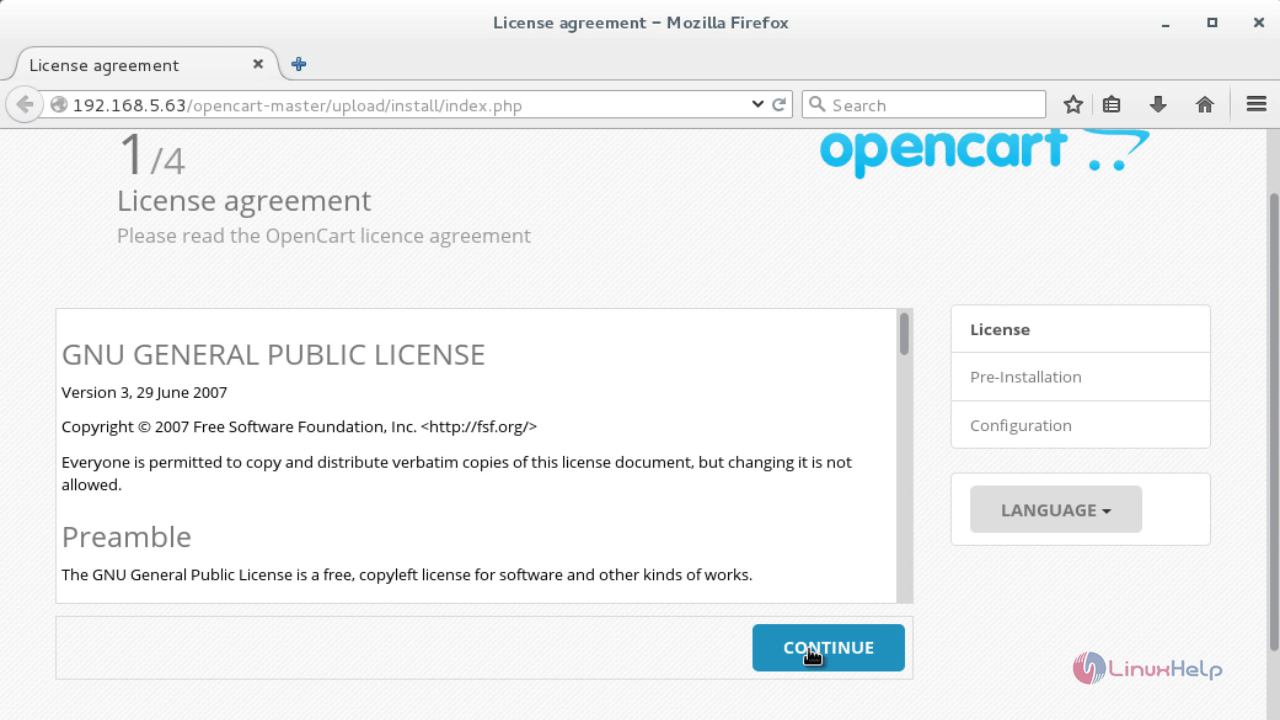This screenshot has width=1280, height=720.
Task: Click the text 'Version 3, 29 June 2007'
Action: tap(144, 393)
